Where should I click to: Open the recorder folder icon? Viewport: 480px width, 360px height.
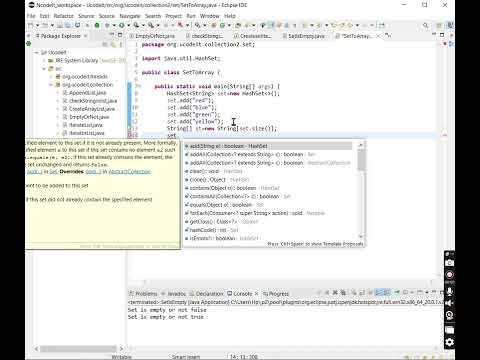coord(449,330)
